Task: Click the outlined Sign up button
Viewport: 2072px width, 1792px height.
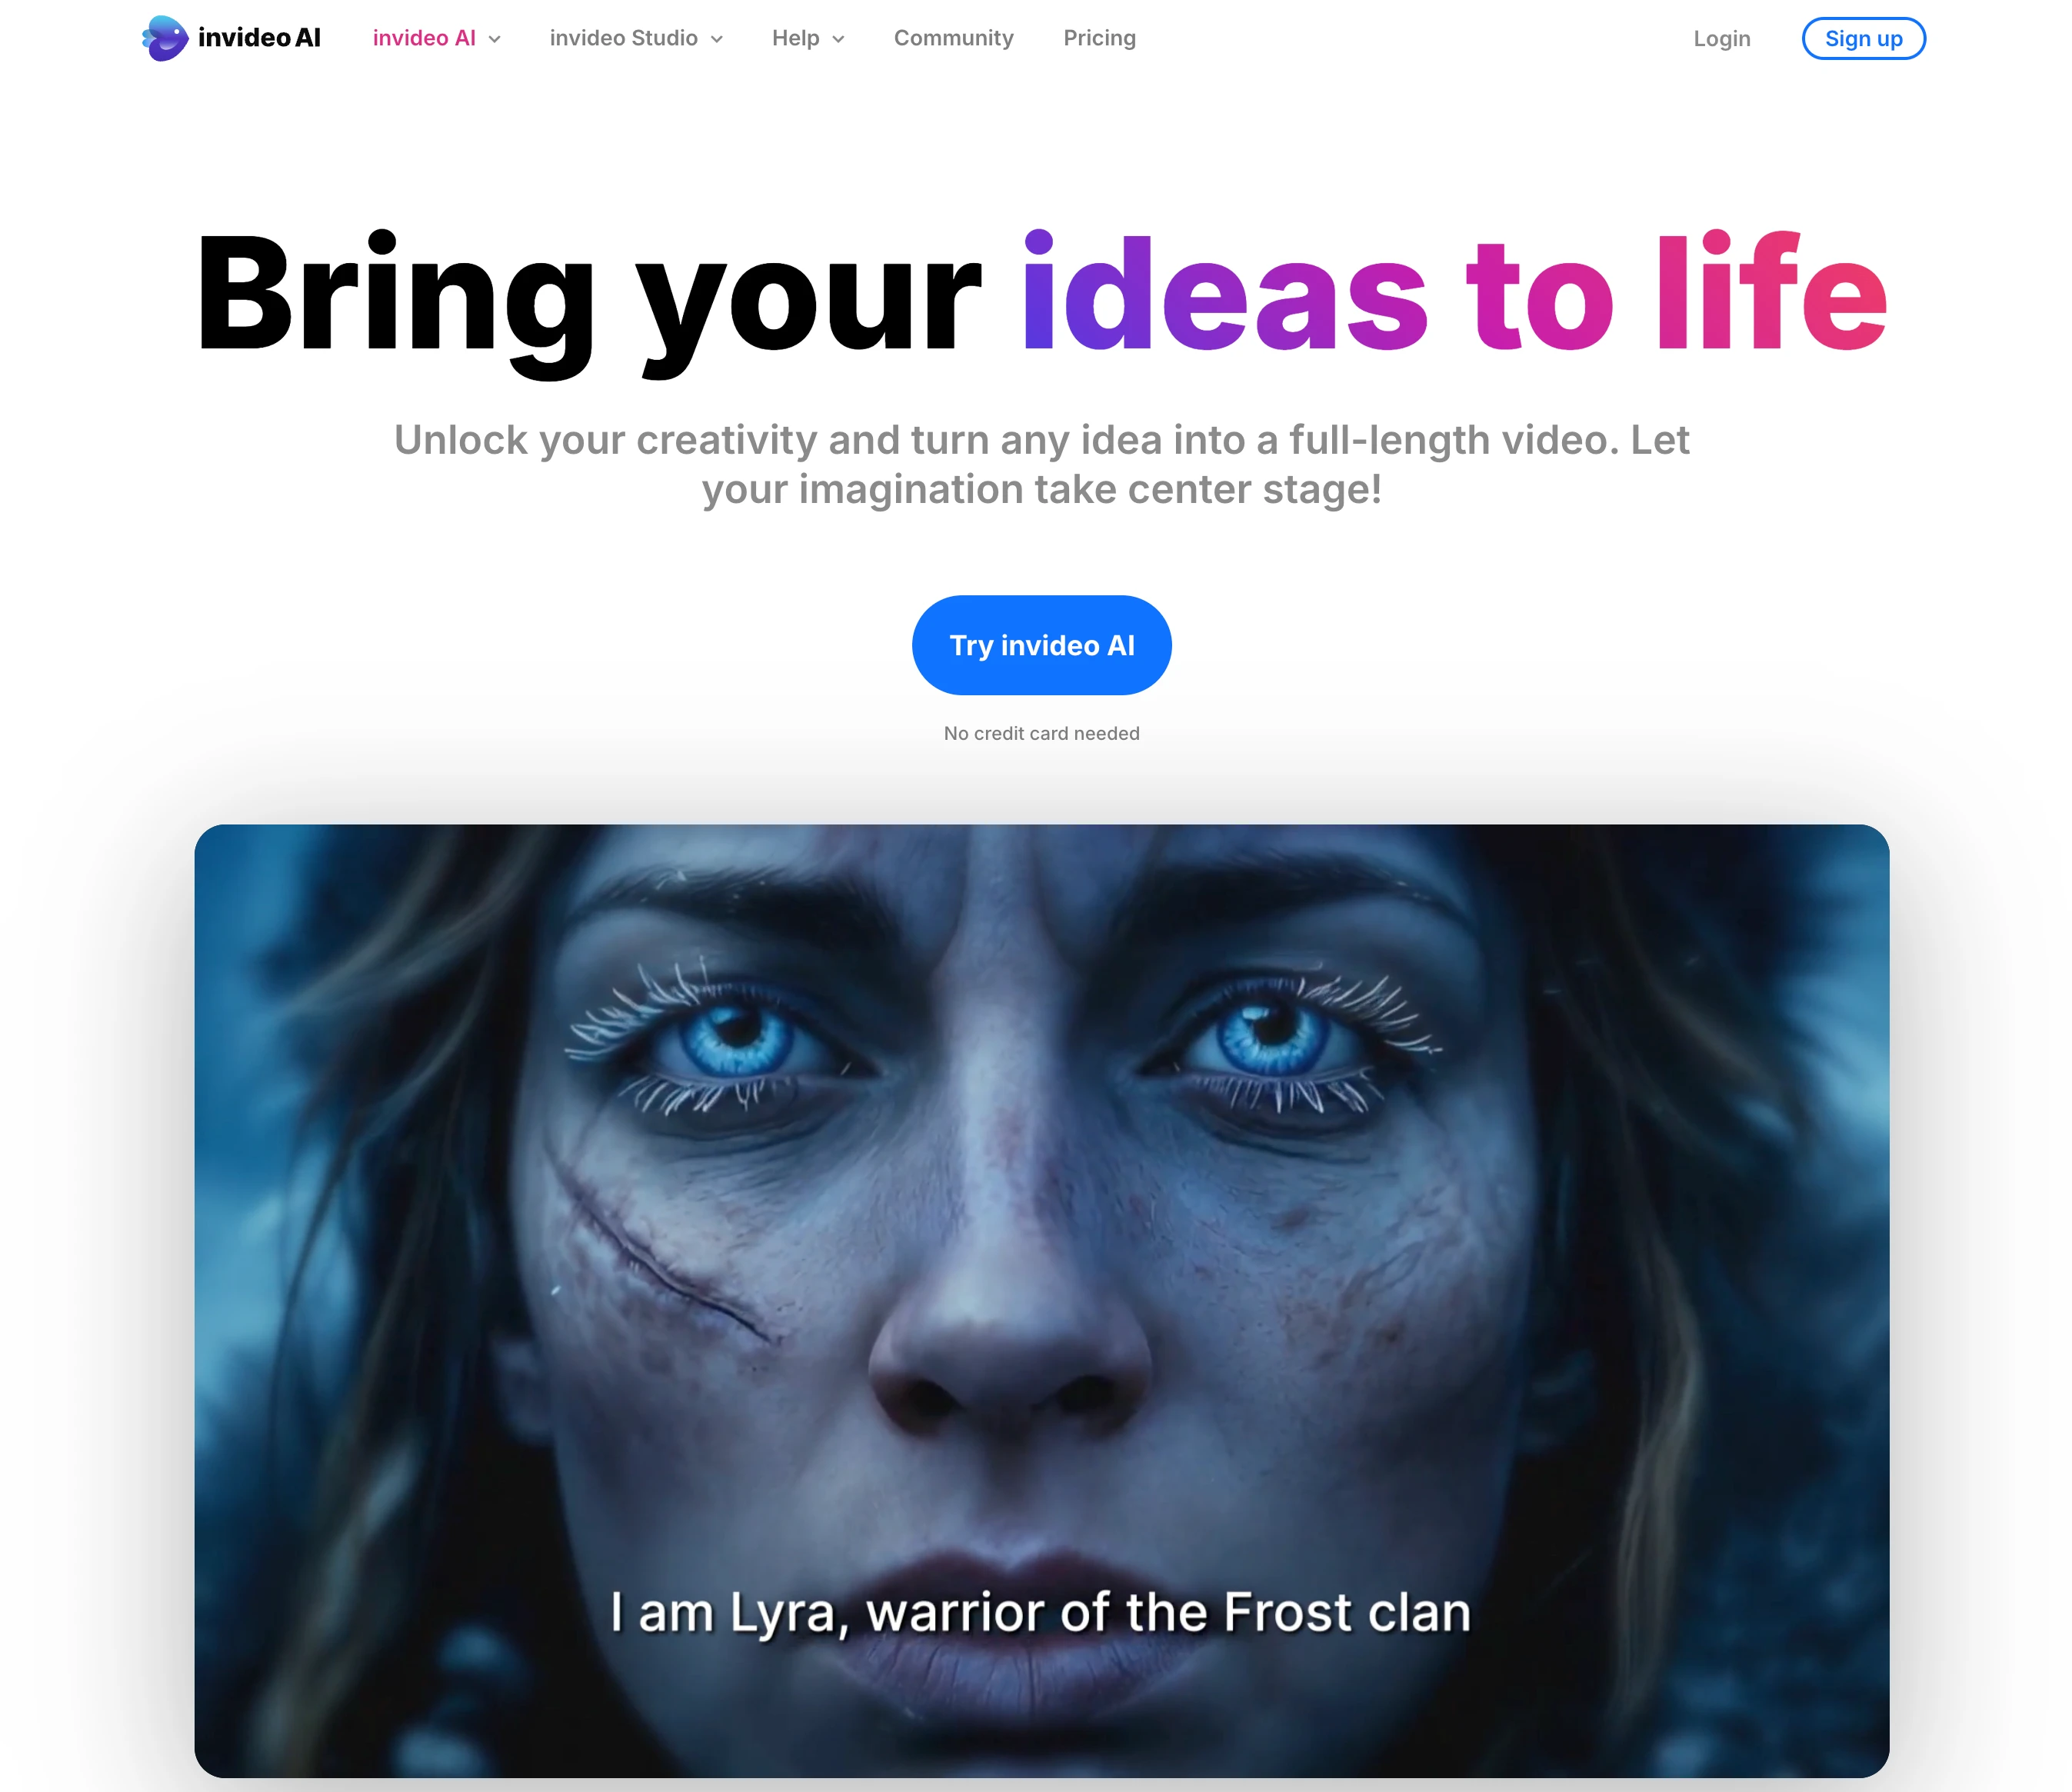Action: click(1863, 39)
